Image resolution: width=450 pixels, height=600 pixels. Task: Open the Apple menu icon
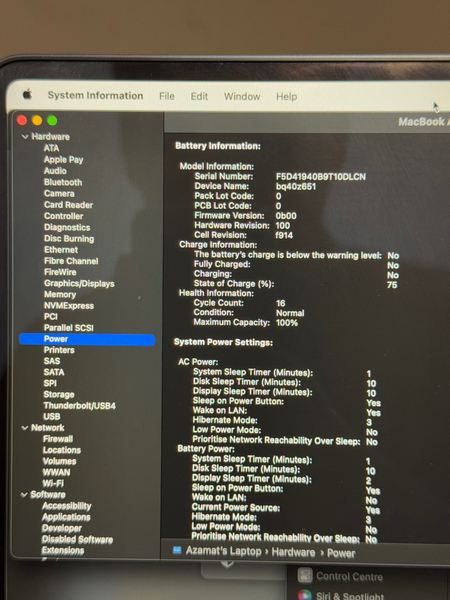(x=28, y=94)
